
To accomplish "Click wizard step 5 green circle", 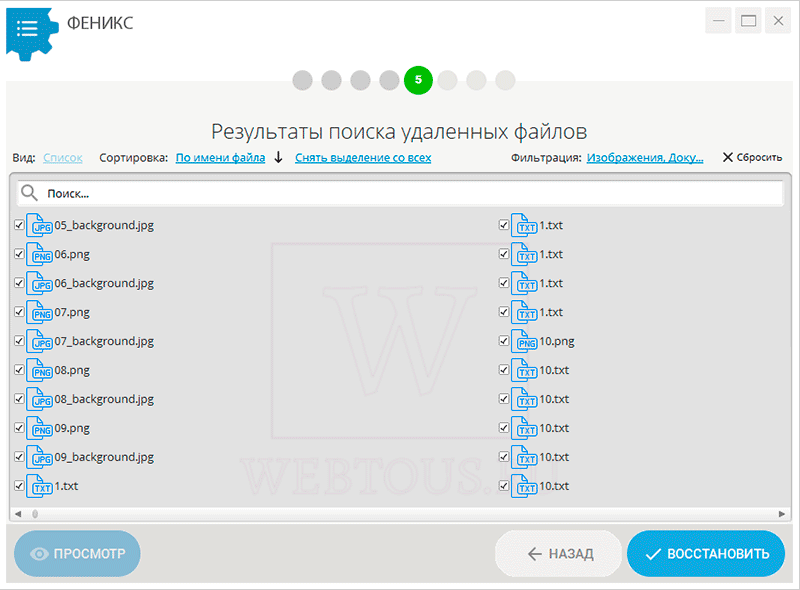I will click(x=418, y=80).
